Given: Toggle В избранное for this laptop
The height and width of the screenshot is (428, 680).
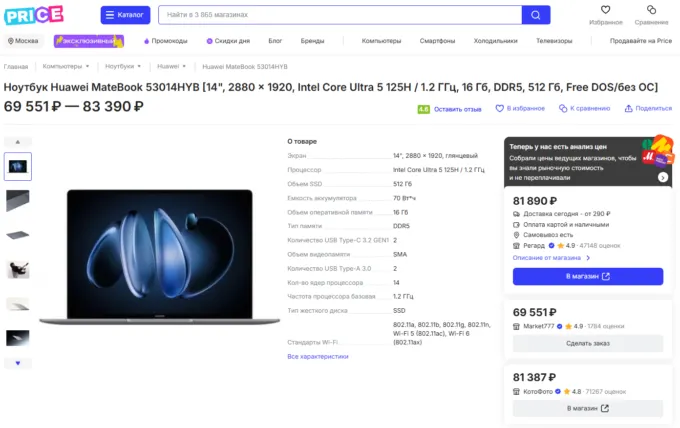Looking at the screenshot, I should (x=520, y=108).
